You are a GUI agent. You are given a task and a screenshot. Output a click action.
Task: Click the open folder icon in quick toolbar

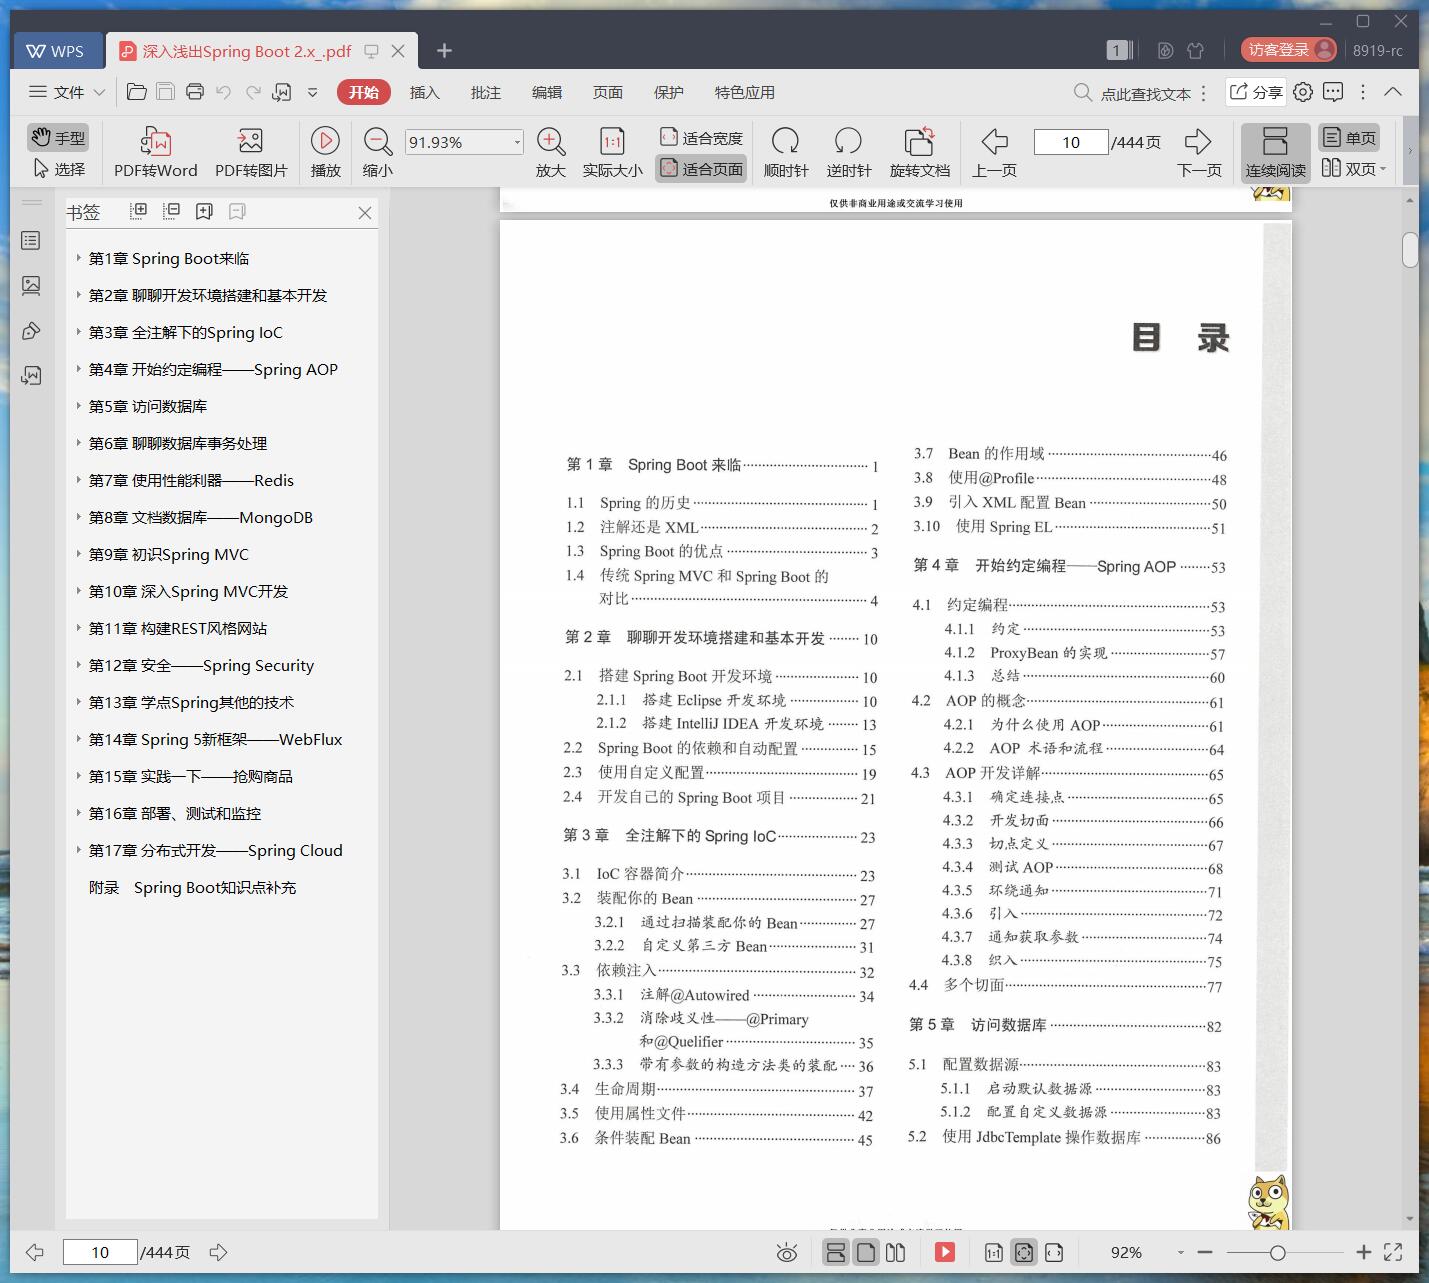[137, 92]
